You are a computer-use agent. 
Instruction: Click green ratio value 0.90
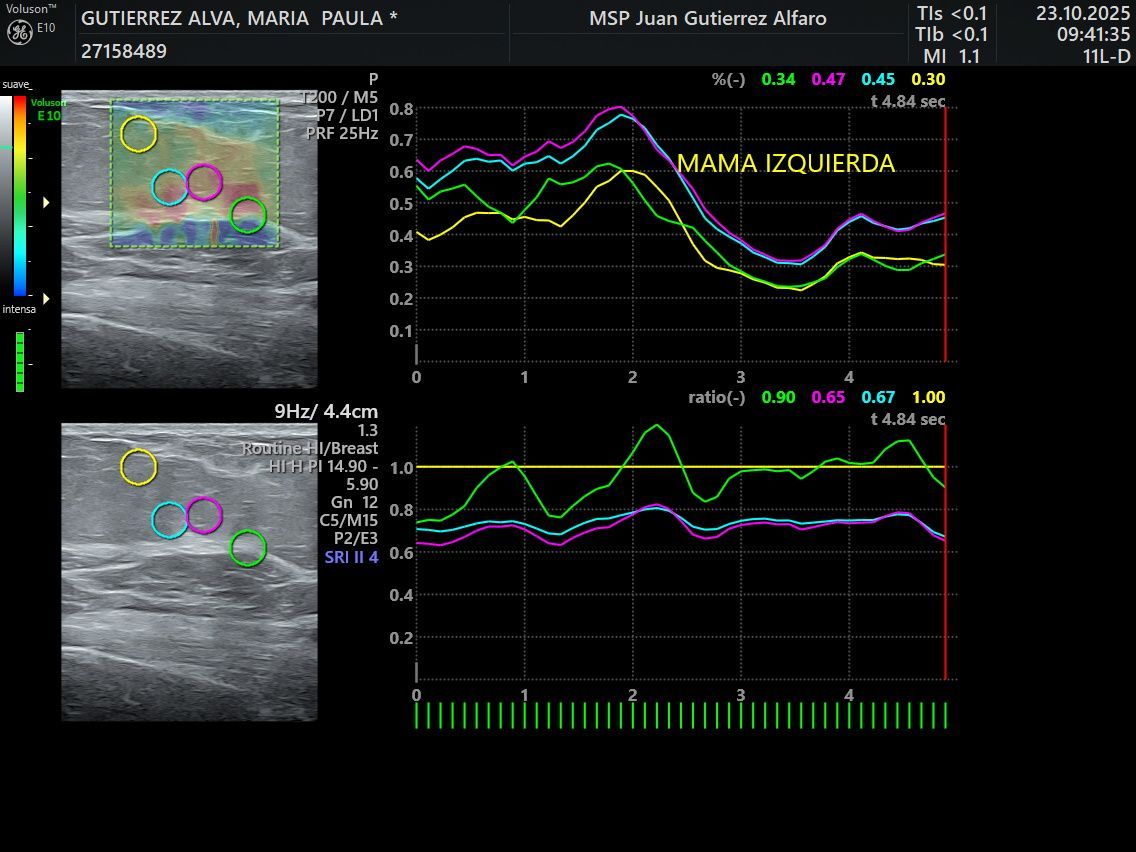tap(778, 397)
